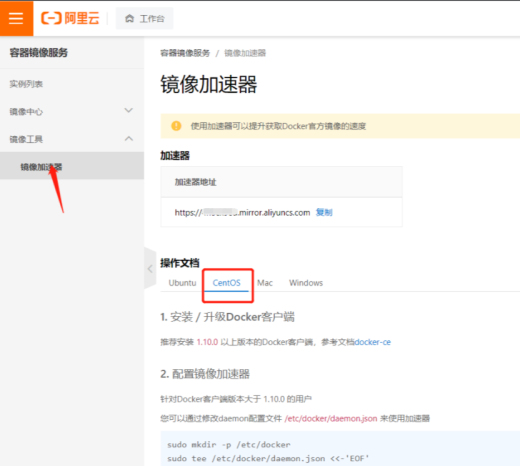Switch to the Ubuntu tab

tap(182, 283)
